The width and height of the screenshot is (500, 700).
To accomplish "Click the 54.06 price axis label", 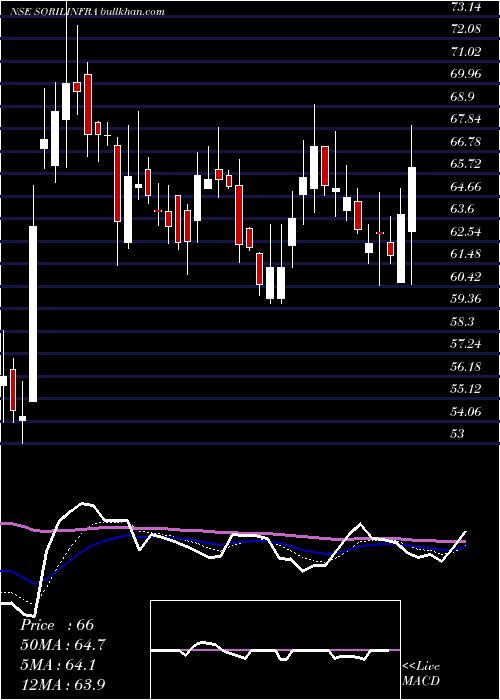I will pos(467,412).
